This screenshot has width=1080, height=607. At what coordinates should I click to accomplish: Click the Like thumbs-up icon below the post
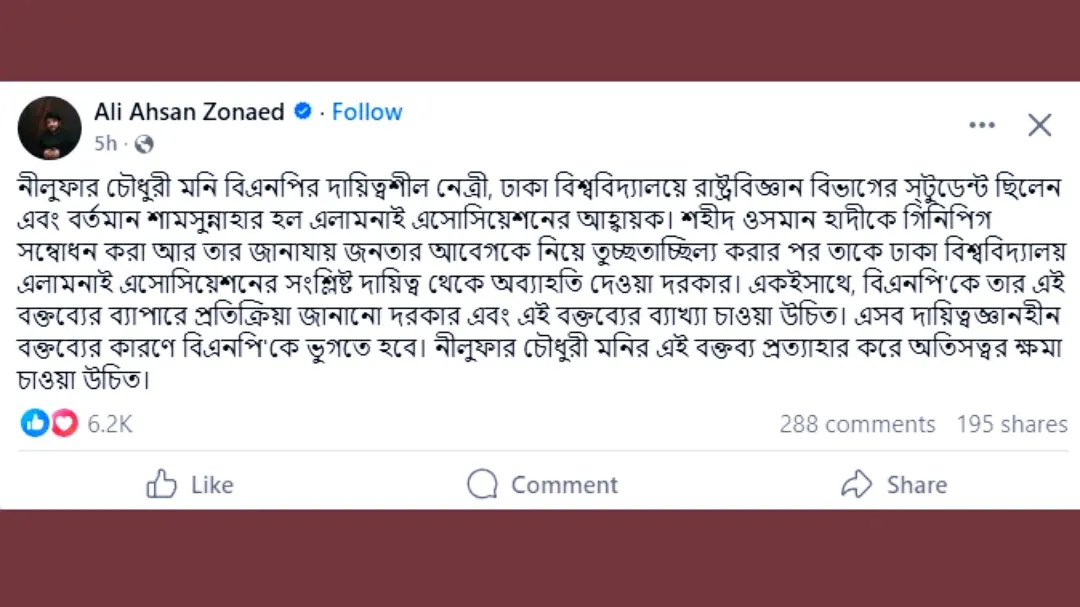click(x=159, y=485)
